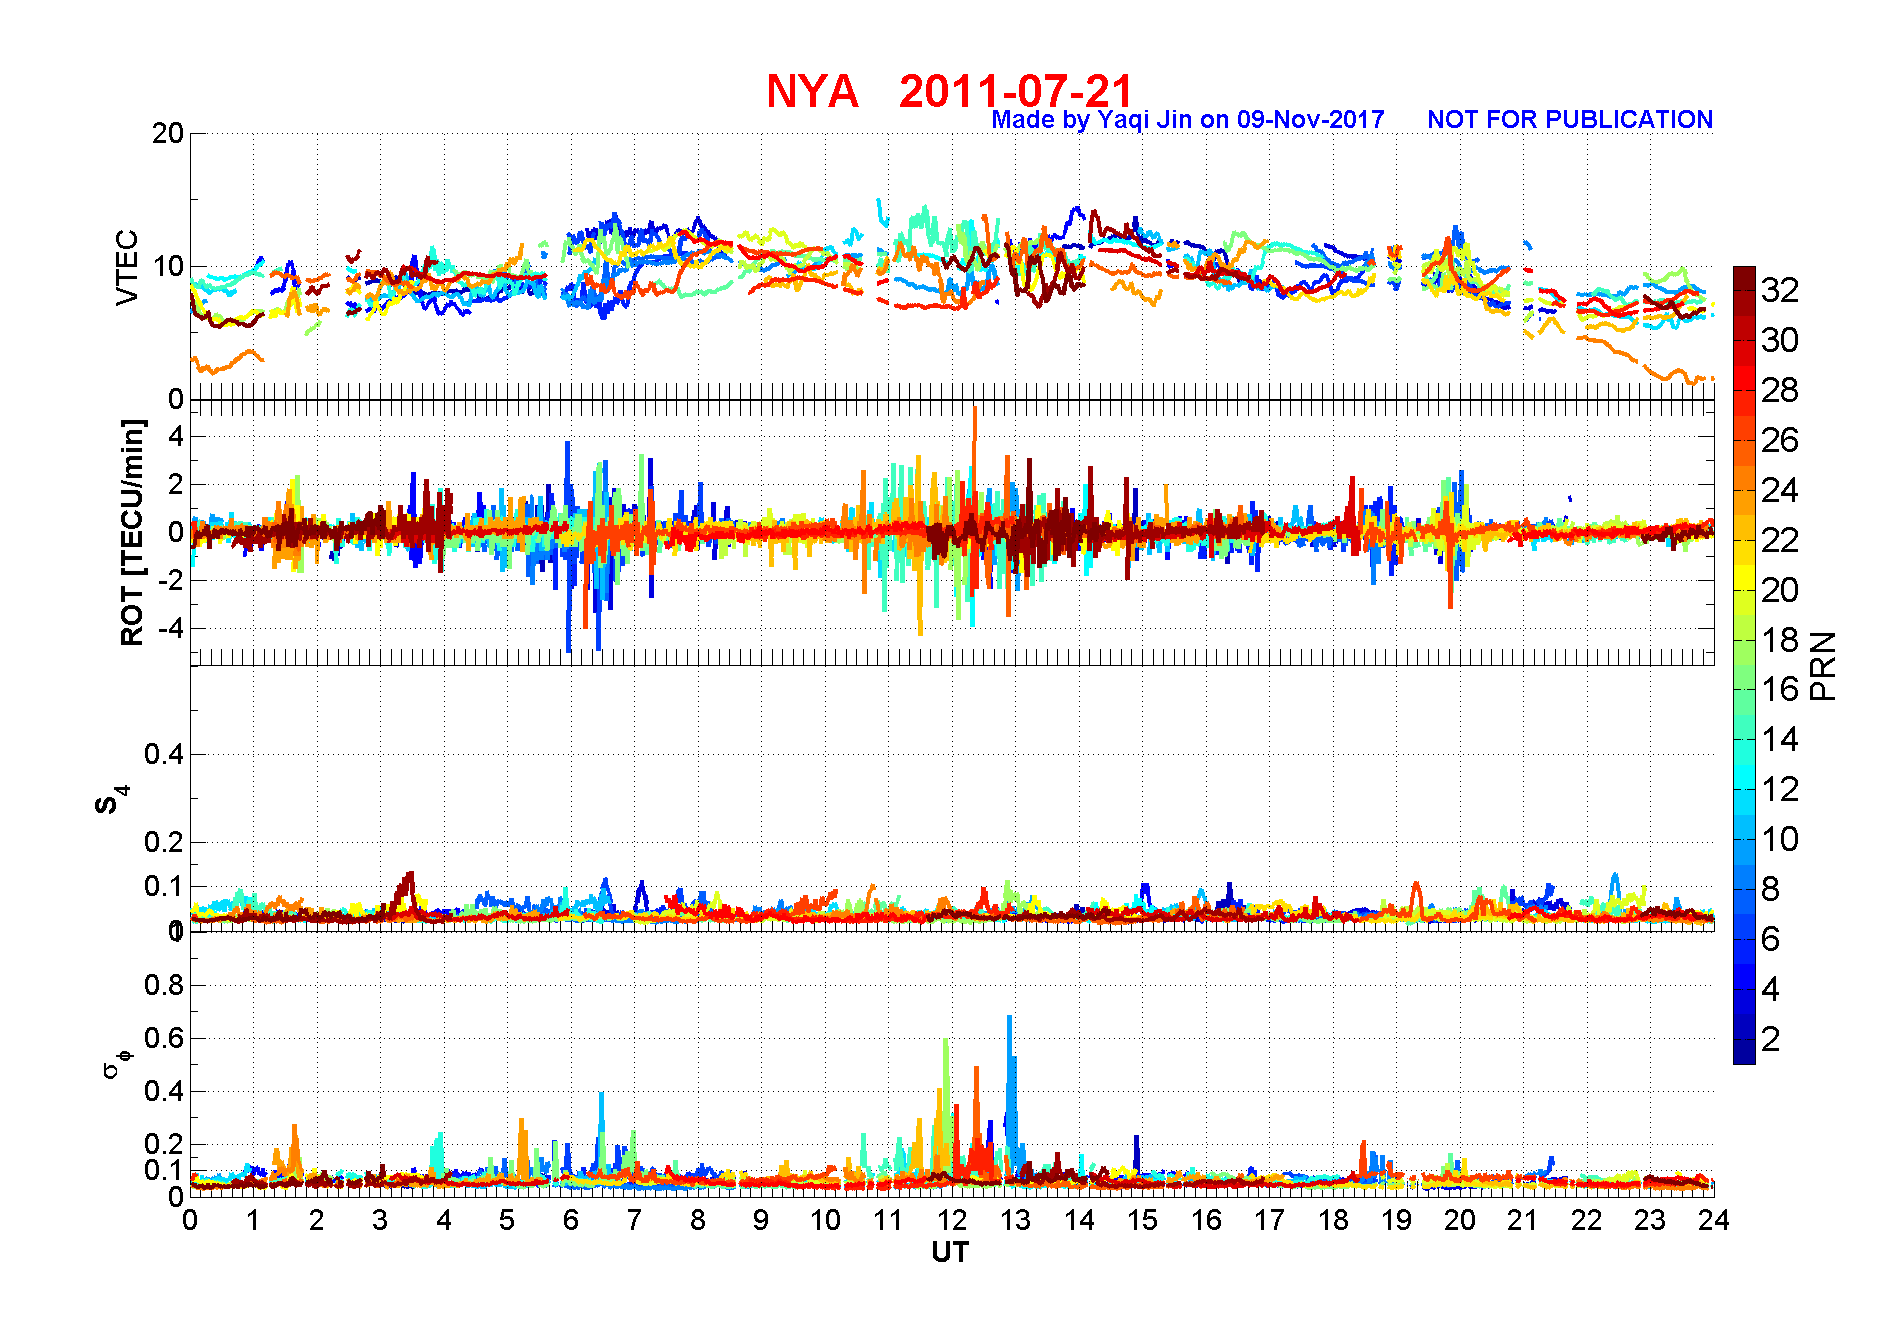The height and width of the screenshot is (1330, 1904).
Task: Click the PRN colorbar label
Action: [1823, 665]
